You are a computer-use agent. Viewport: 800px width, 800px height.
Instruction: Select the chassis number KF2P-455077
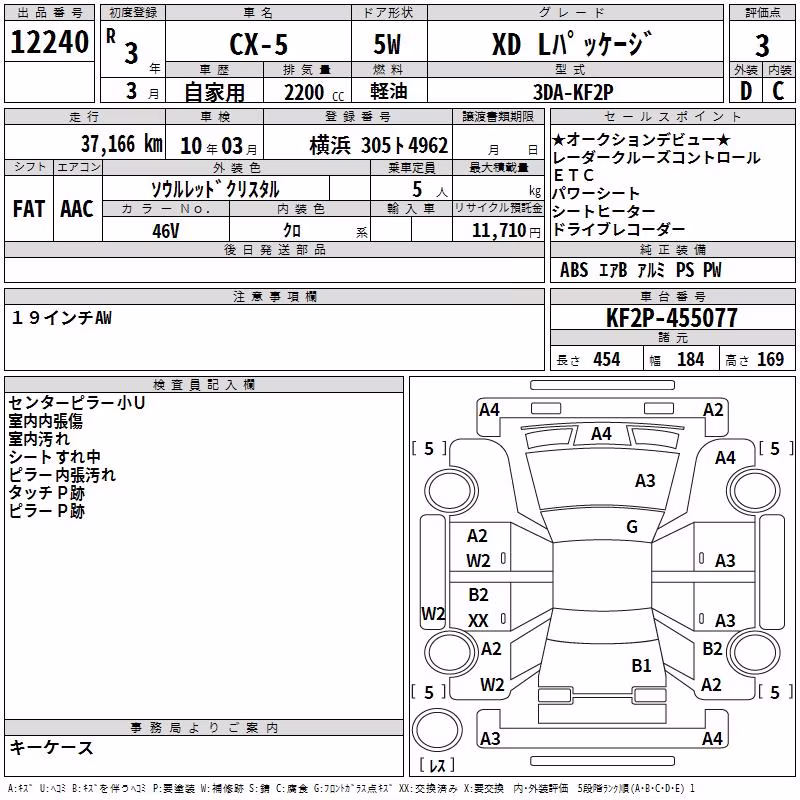coord(672,318)
